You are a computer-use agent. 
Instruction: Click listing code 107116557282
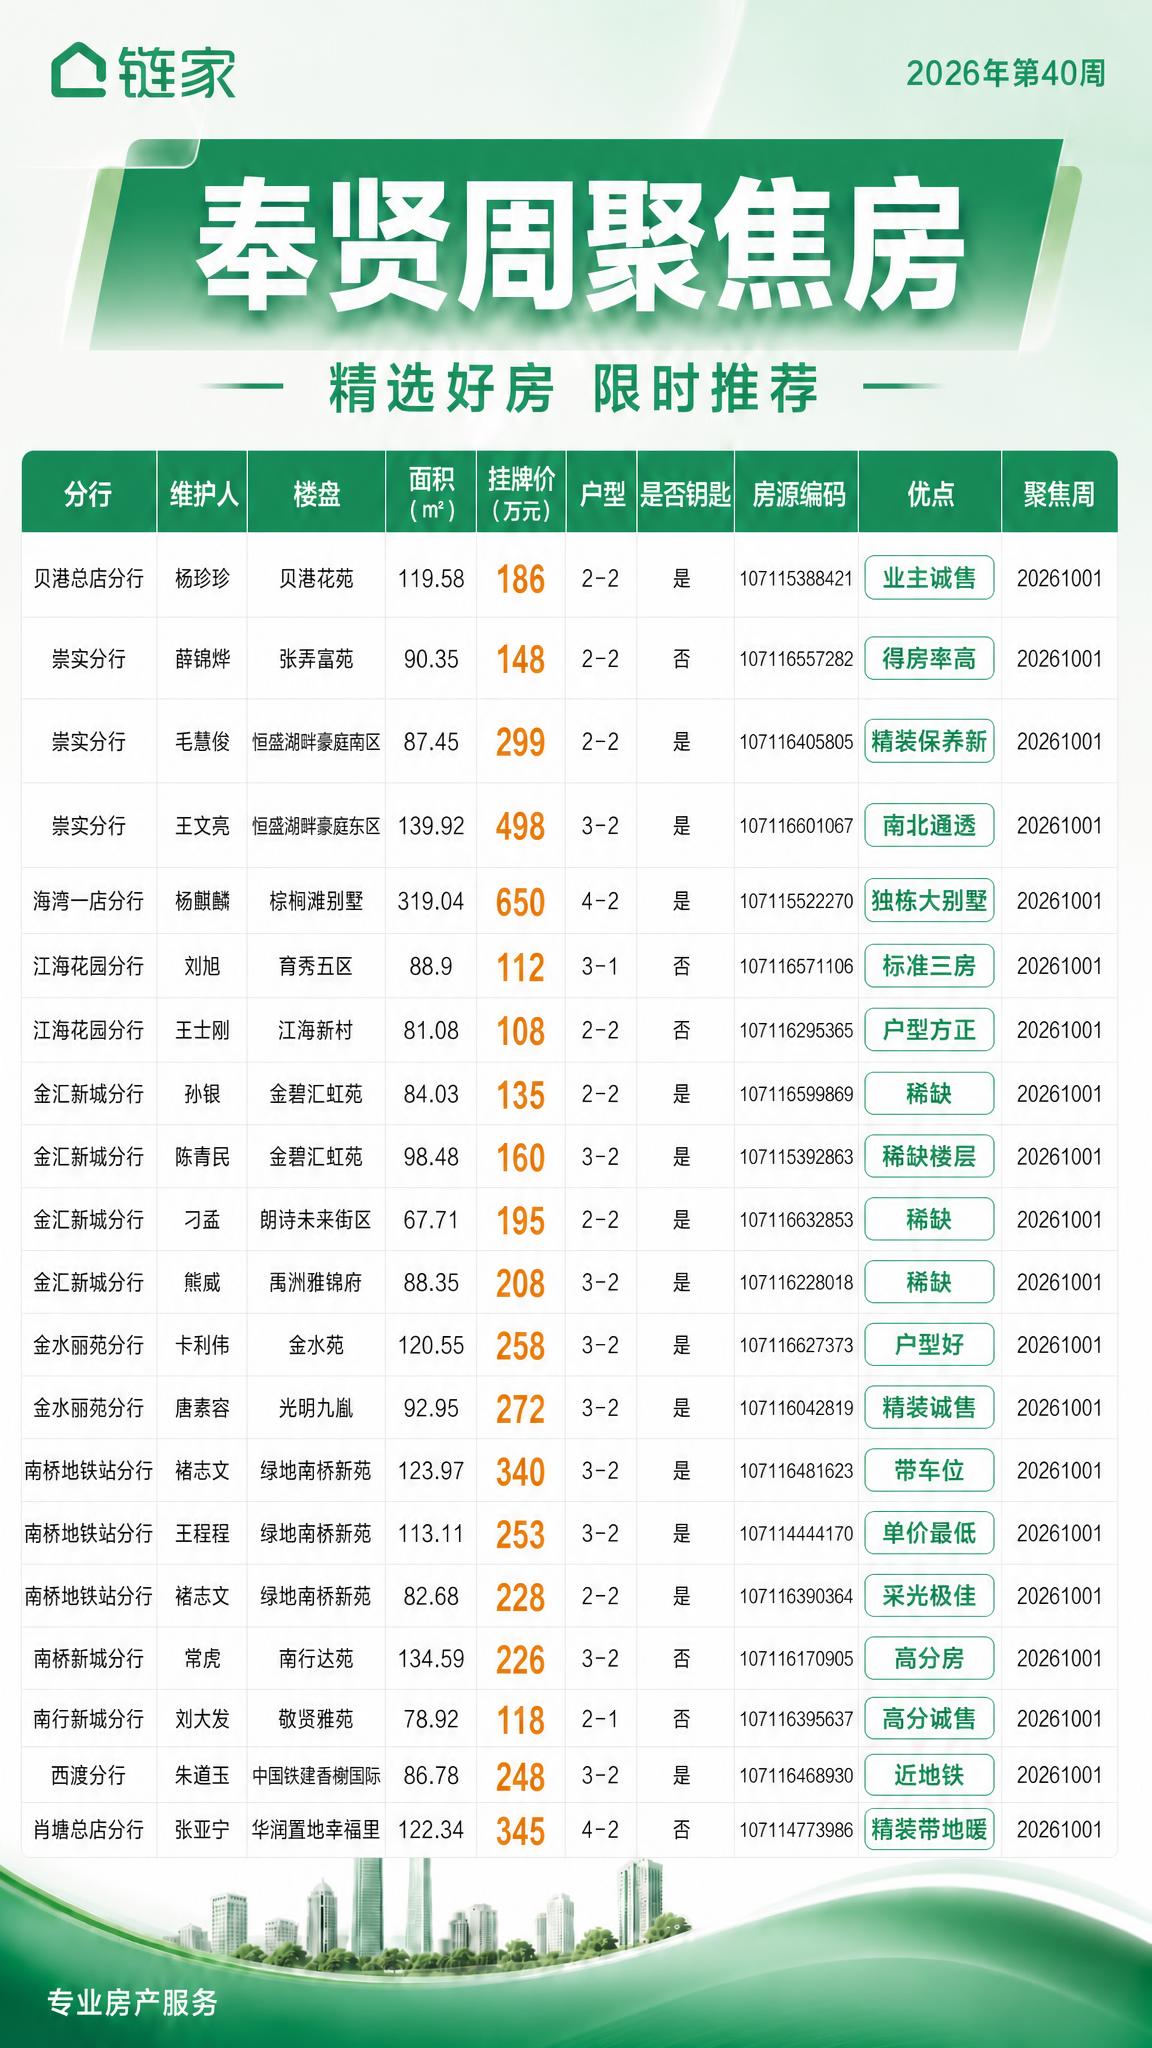point(796,660)
